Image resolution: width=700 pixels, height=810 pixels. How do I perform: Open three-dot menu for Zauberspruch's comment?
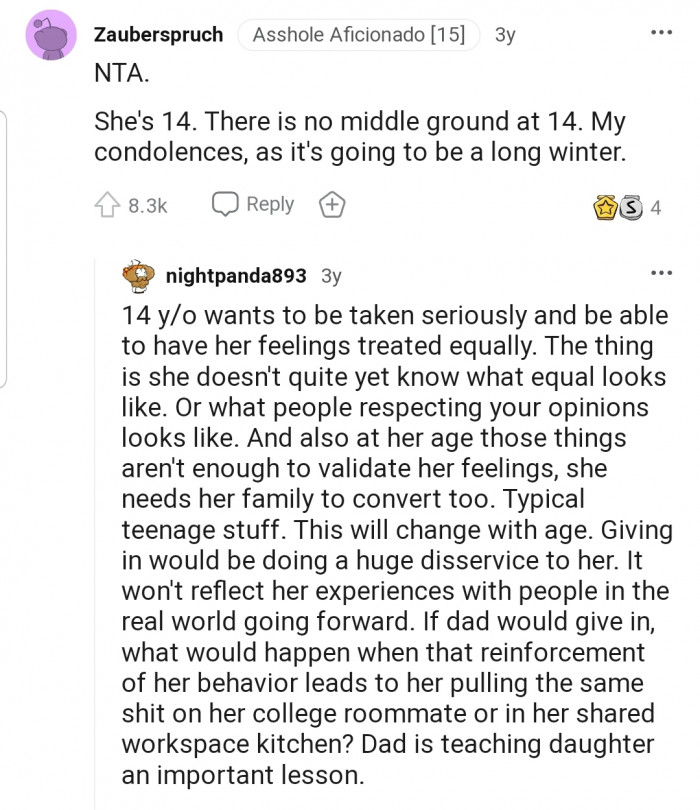pyautogui.click(x=661, y=33)
